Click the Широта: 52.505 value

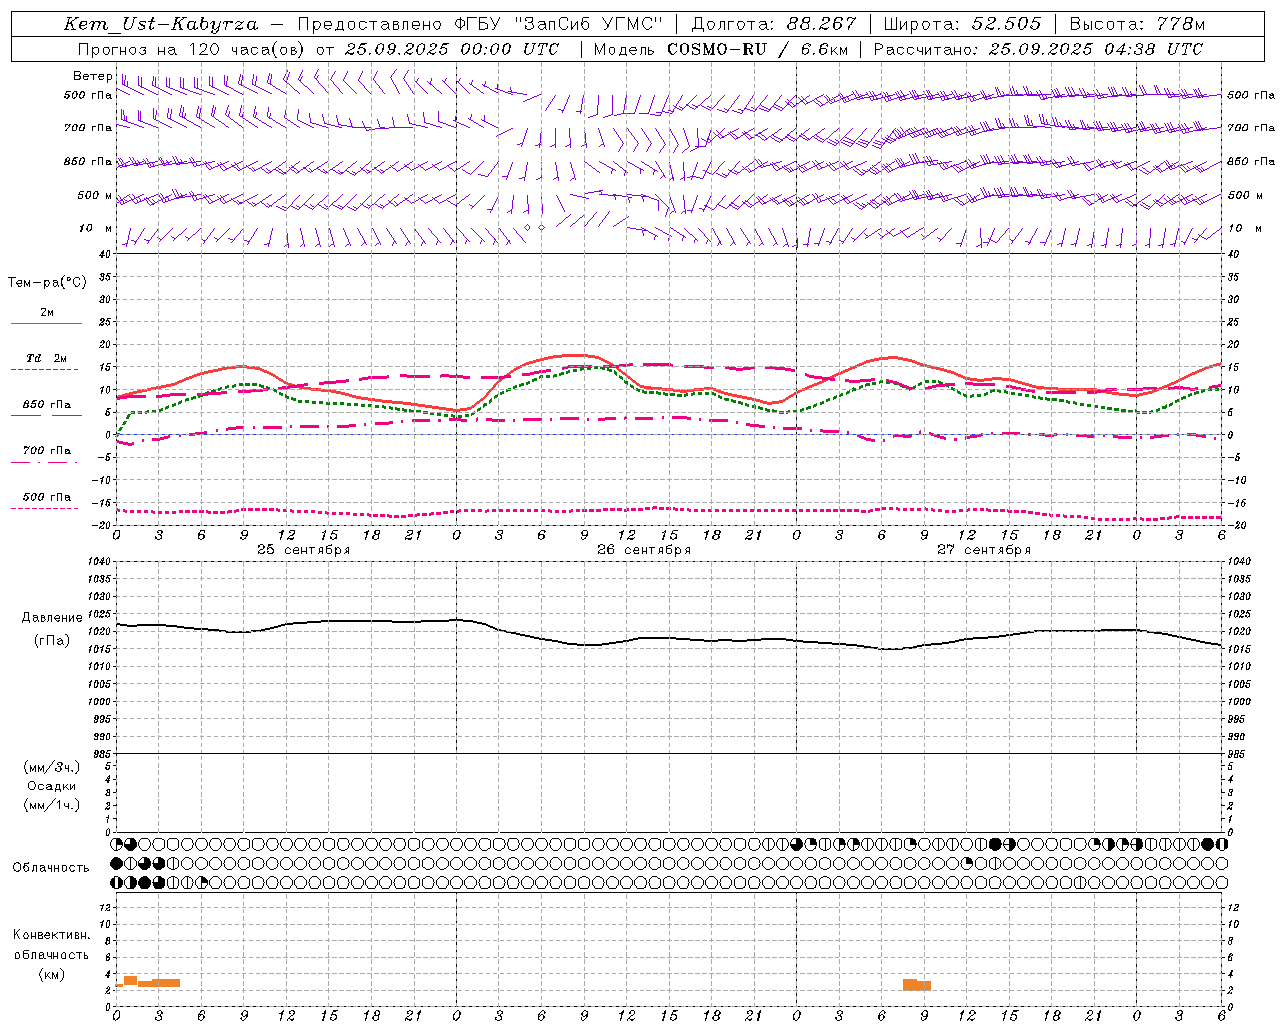tap(962, 24)
